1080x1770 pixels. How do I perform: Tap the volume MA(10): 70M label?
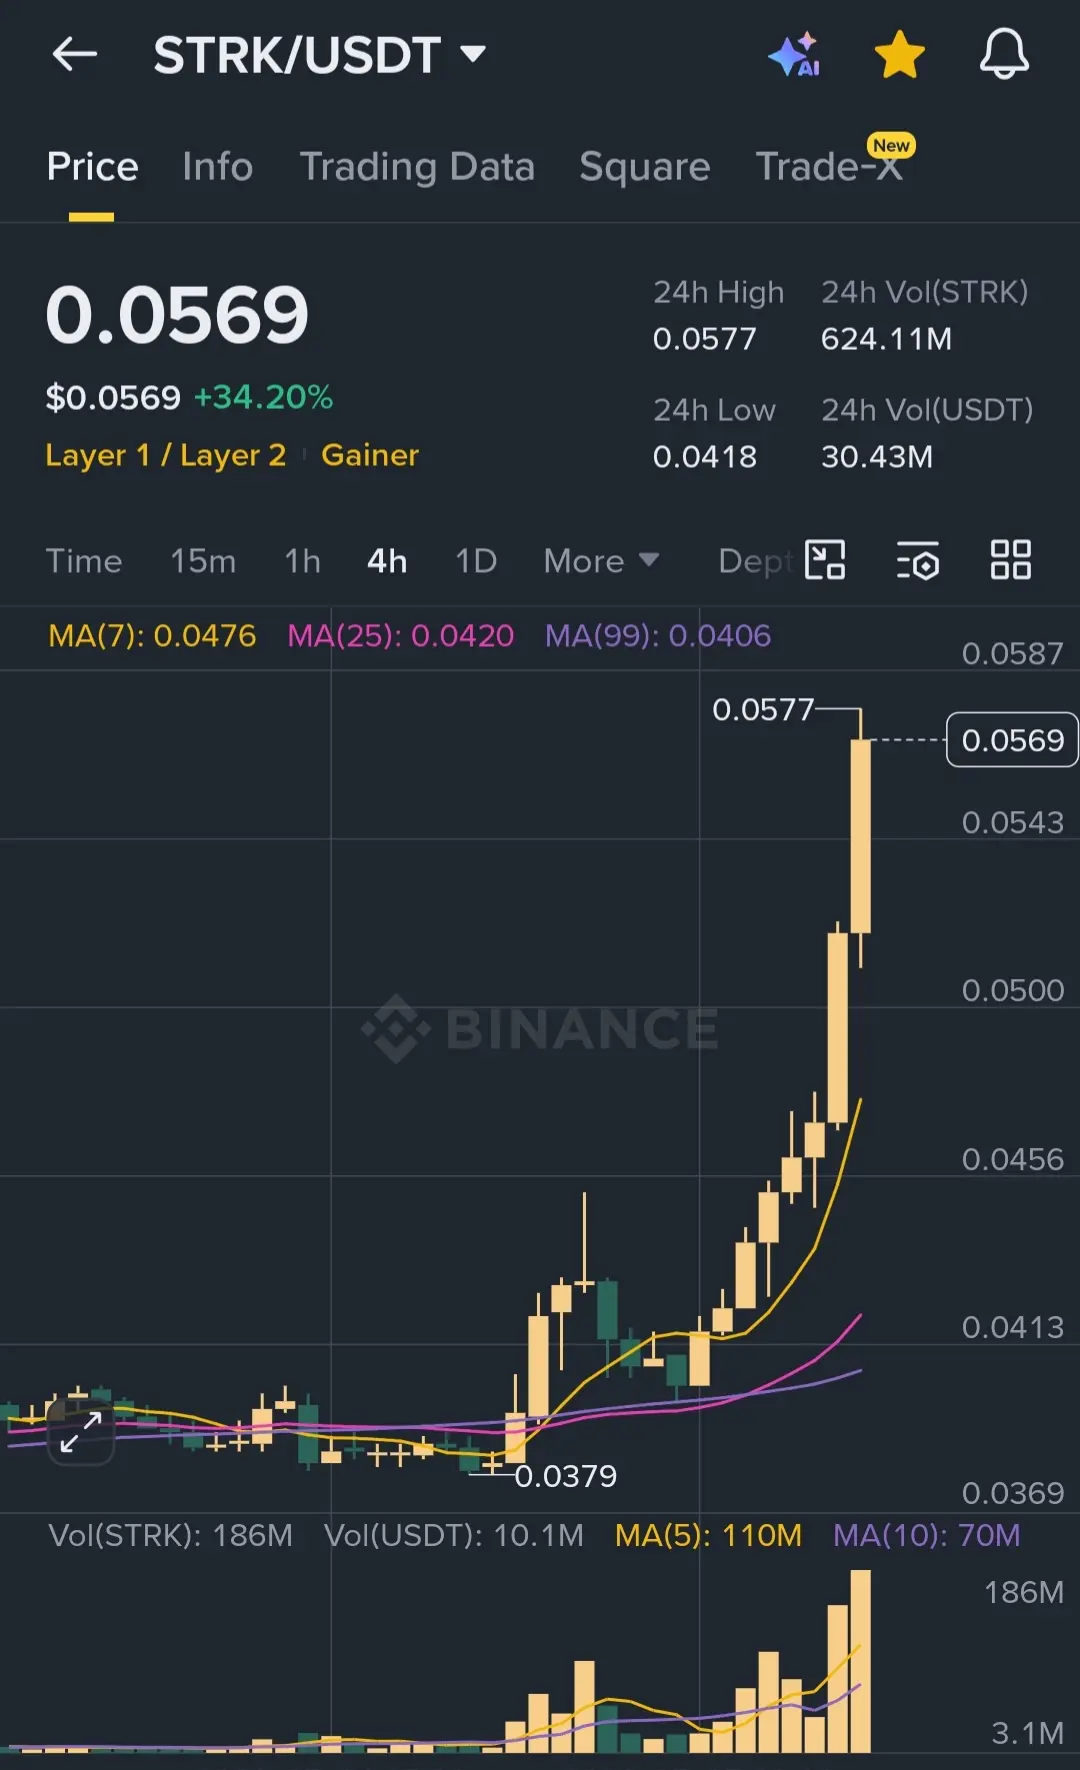click(x=927, y=1535)
